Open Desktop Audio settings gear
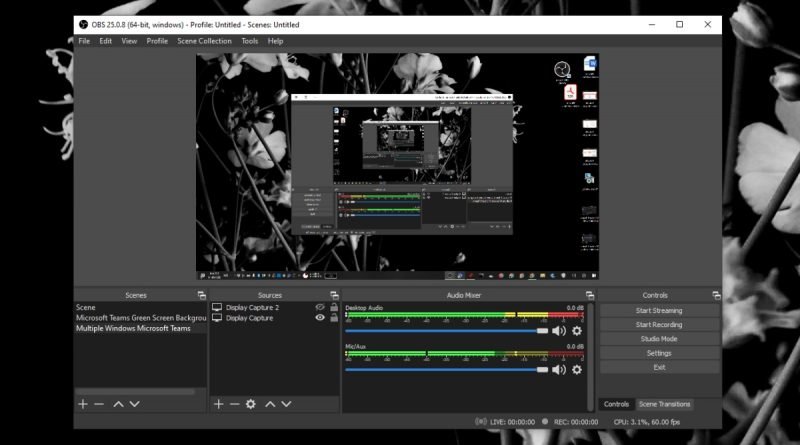The image size is (800, 445). tap(577, 331)
